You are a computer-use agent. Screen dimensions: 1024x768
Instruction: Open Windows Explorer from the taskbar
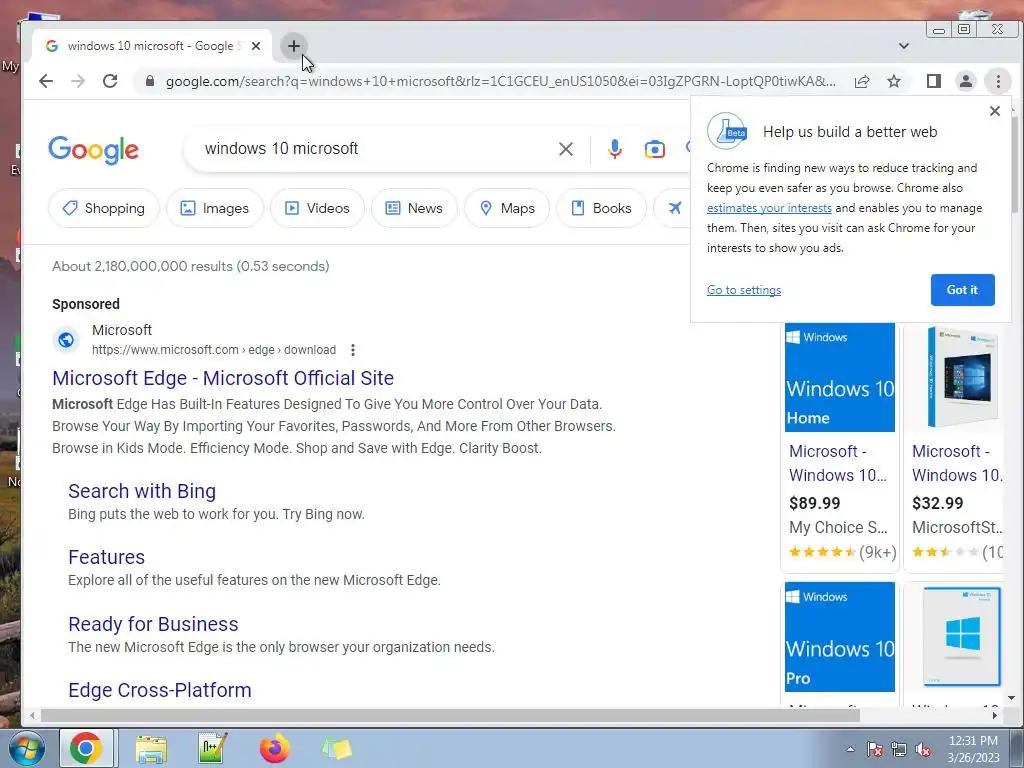click(151, 748)
